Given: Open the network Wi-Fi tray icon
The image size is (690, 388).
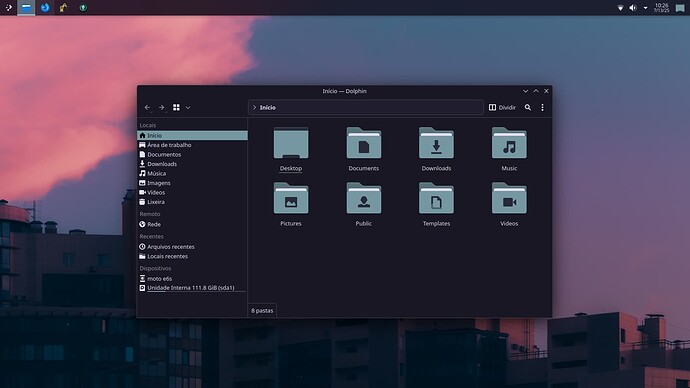Looking at the screenshot, I should pos(620,8).
